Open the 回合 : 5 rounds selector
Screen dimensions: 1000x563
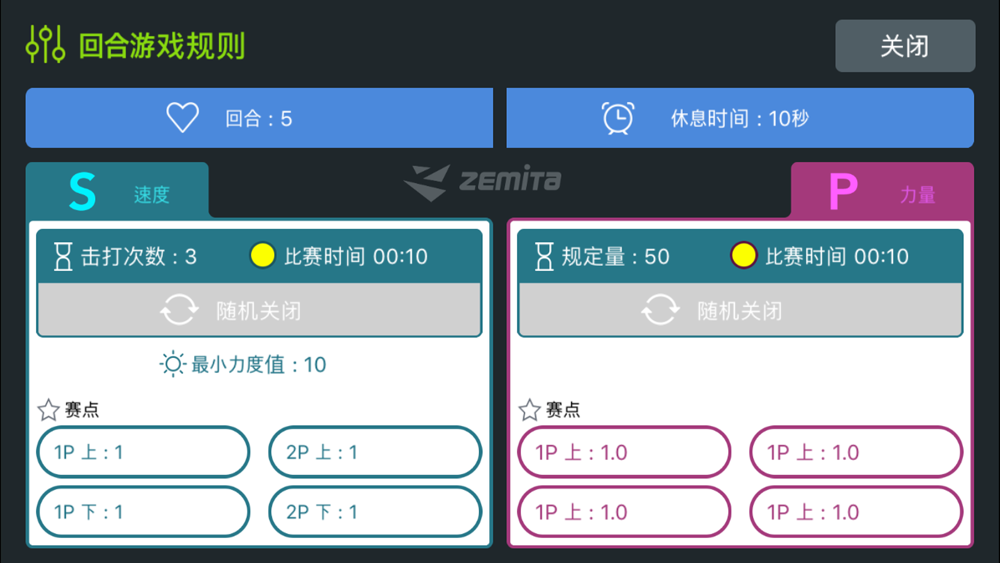(259, 118)
